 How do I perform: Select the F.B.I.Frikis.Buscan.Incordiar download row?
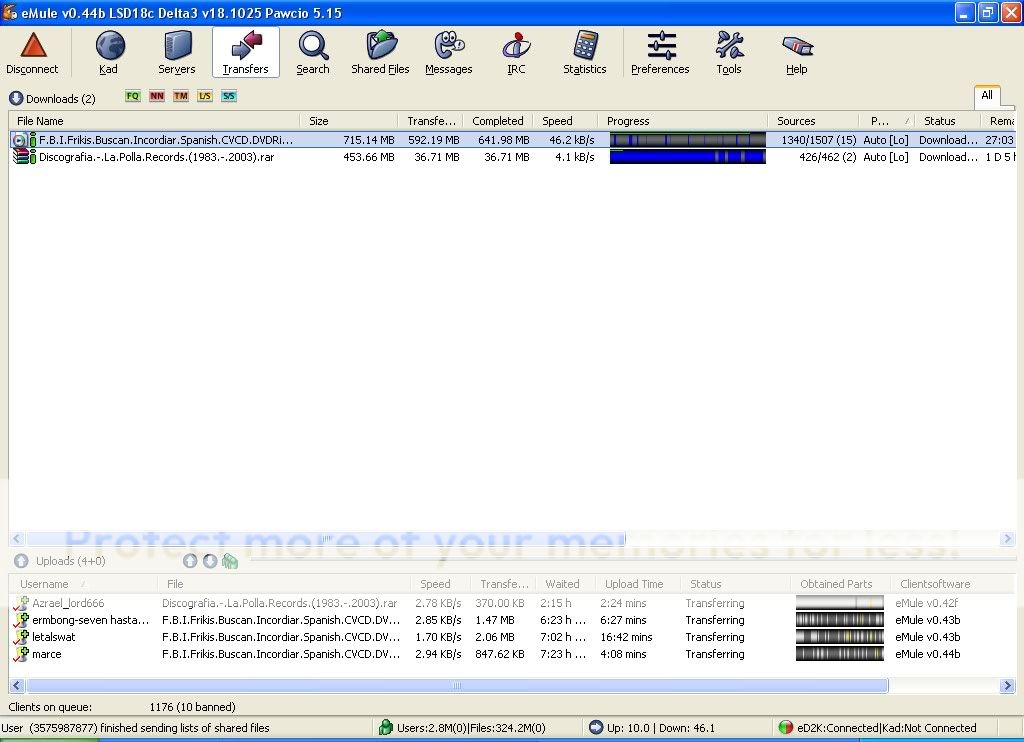(x=512, y=140)
